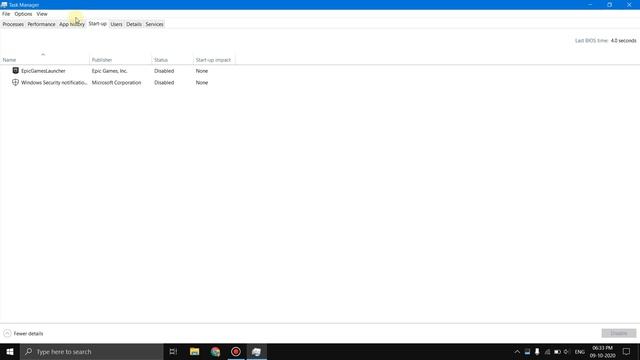
Task: Open the Options menu
Action: tap(23, 14)
